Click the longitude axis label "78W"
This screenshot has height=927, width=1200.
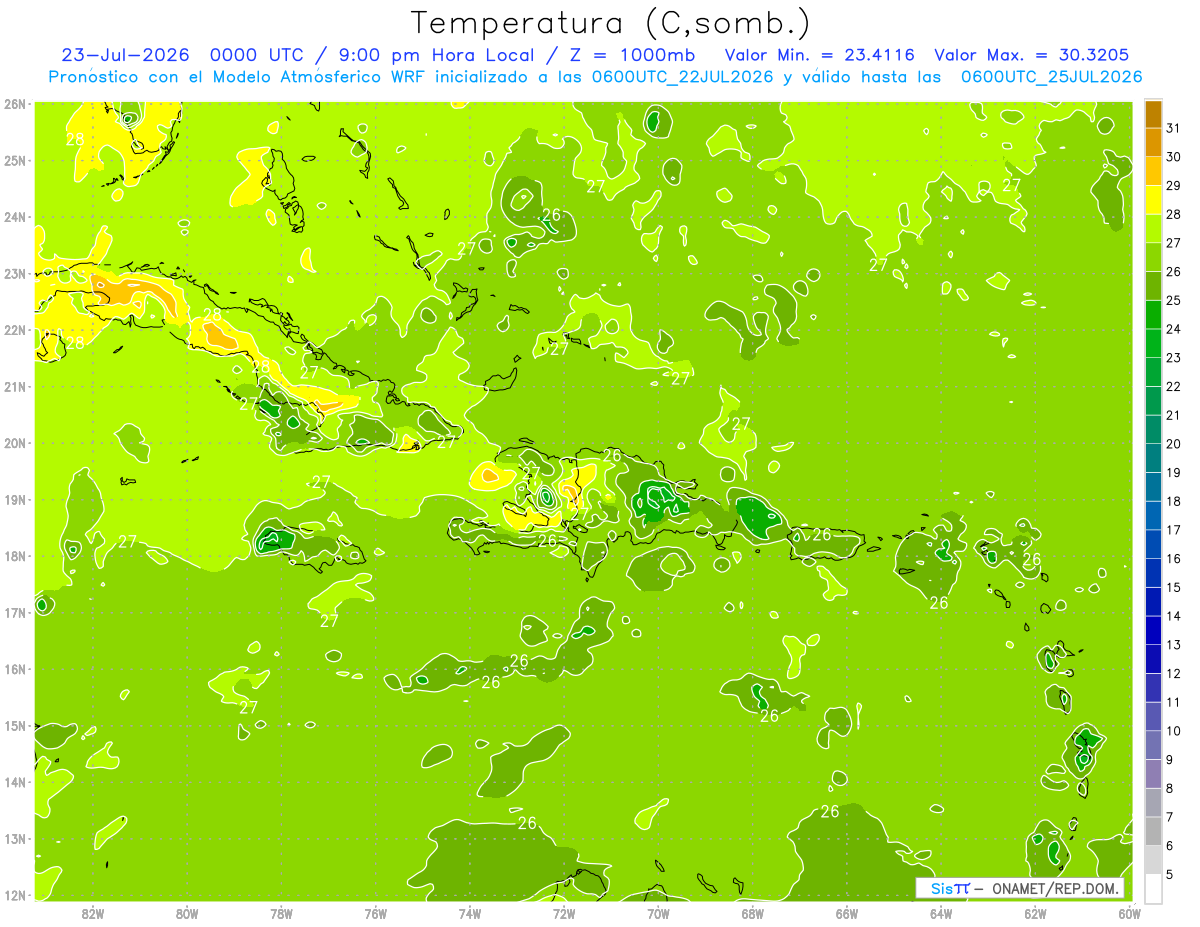click(x=281, y=912)
